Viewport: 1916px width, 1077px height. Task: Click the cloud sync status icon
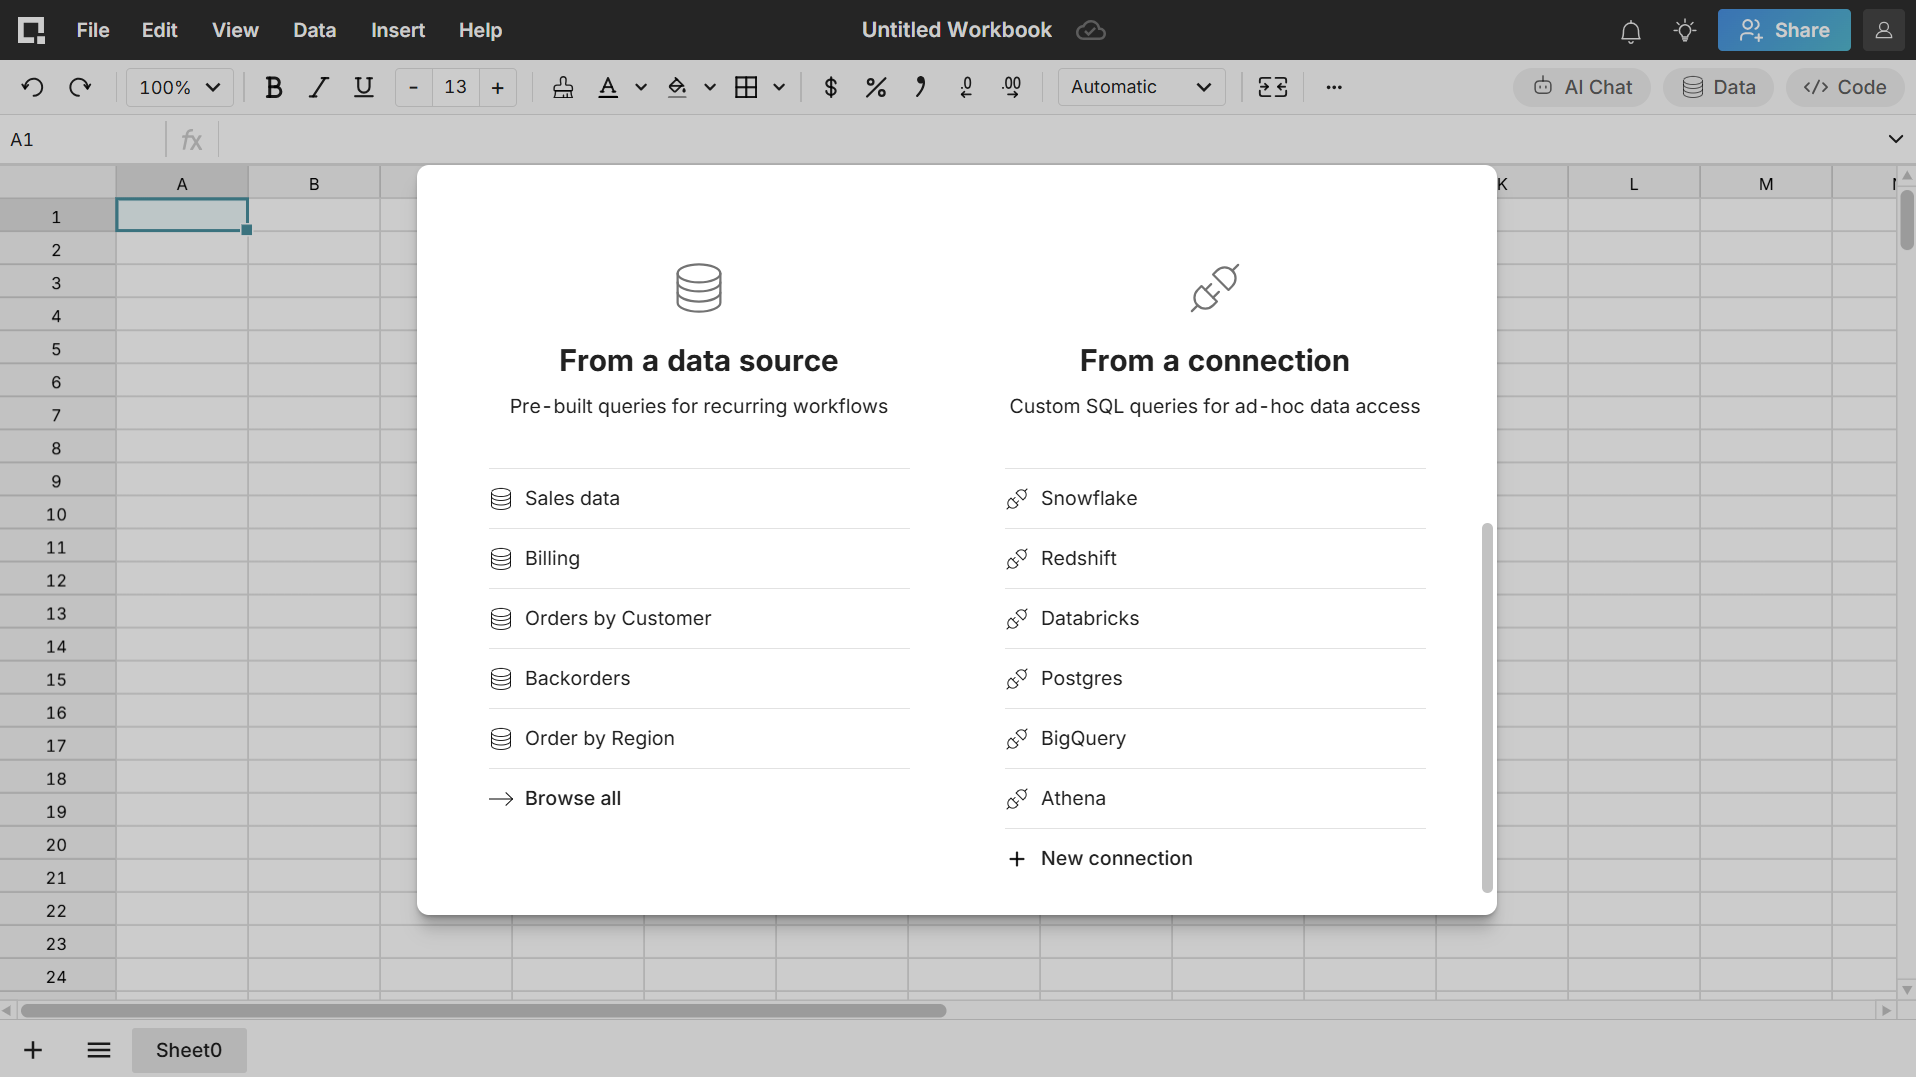[1091, 30]
